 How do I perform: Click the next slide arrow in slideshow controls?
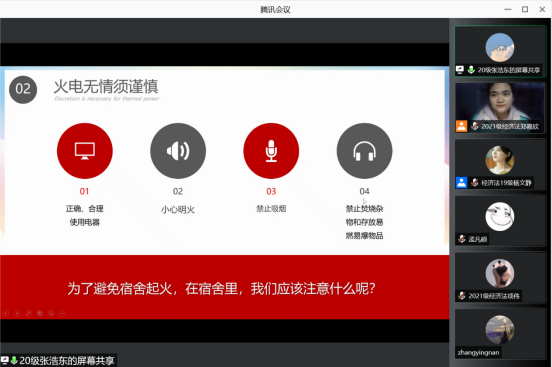click(17, 313)
